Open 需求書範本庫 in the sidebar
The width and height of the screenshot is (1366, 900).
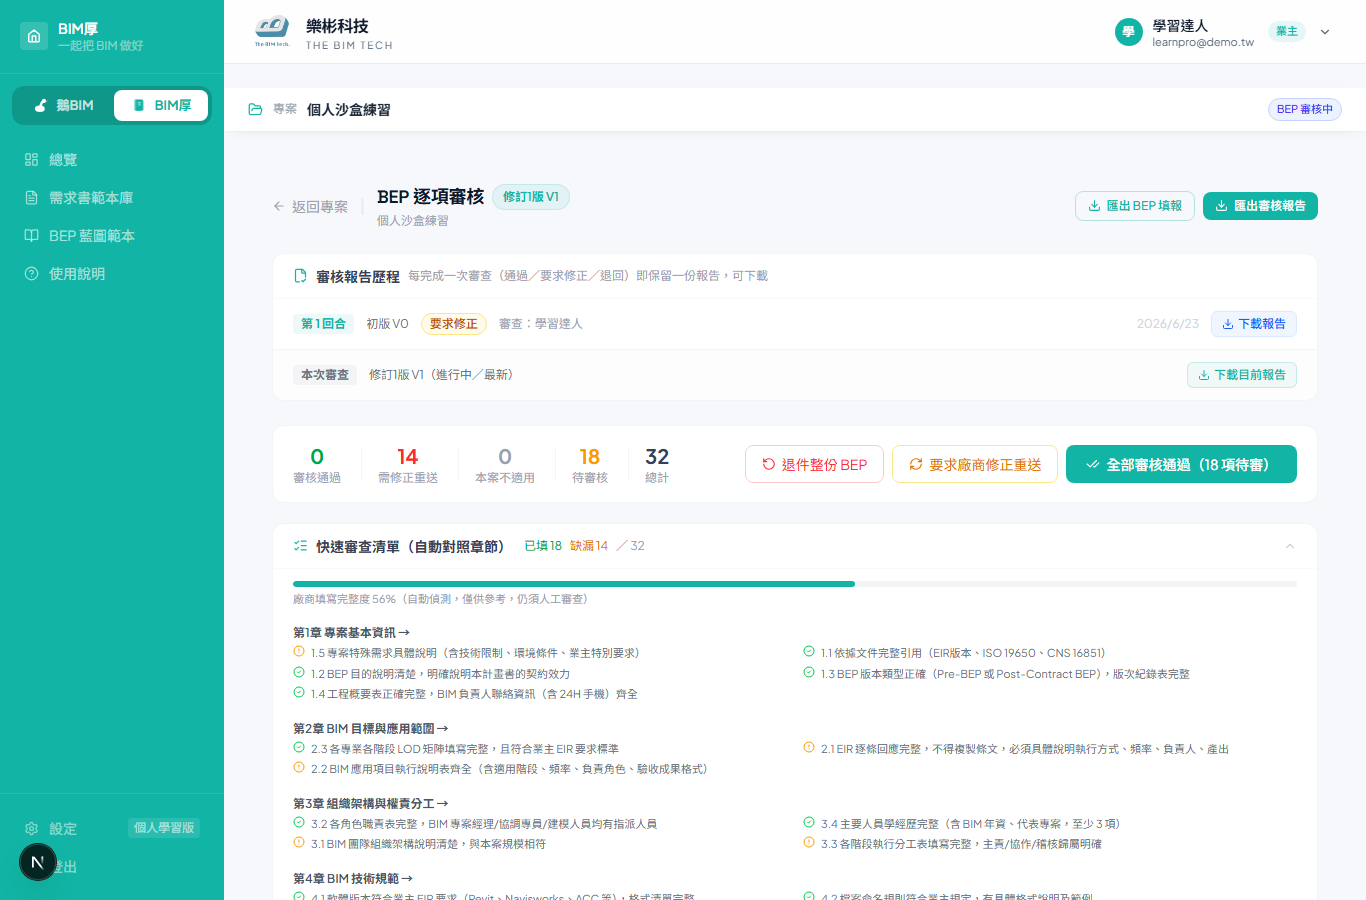click(112, 198)
